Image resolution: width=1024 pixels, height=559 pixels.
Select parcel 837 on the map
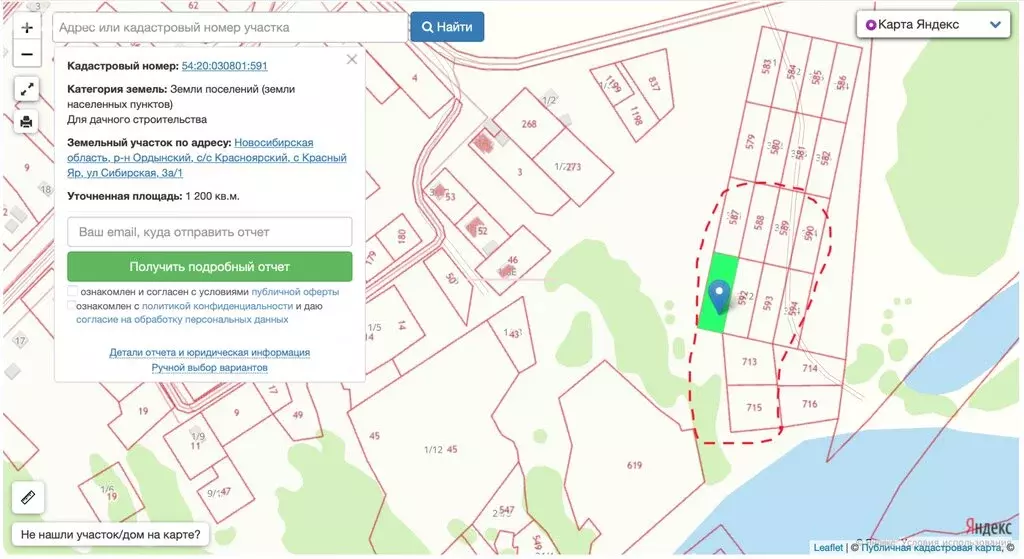(653, 84)
